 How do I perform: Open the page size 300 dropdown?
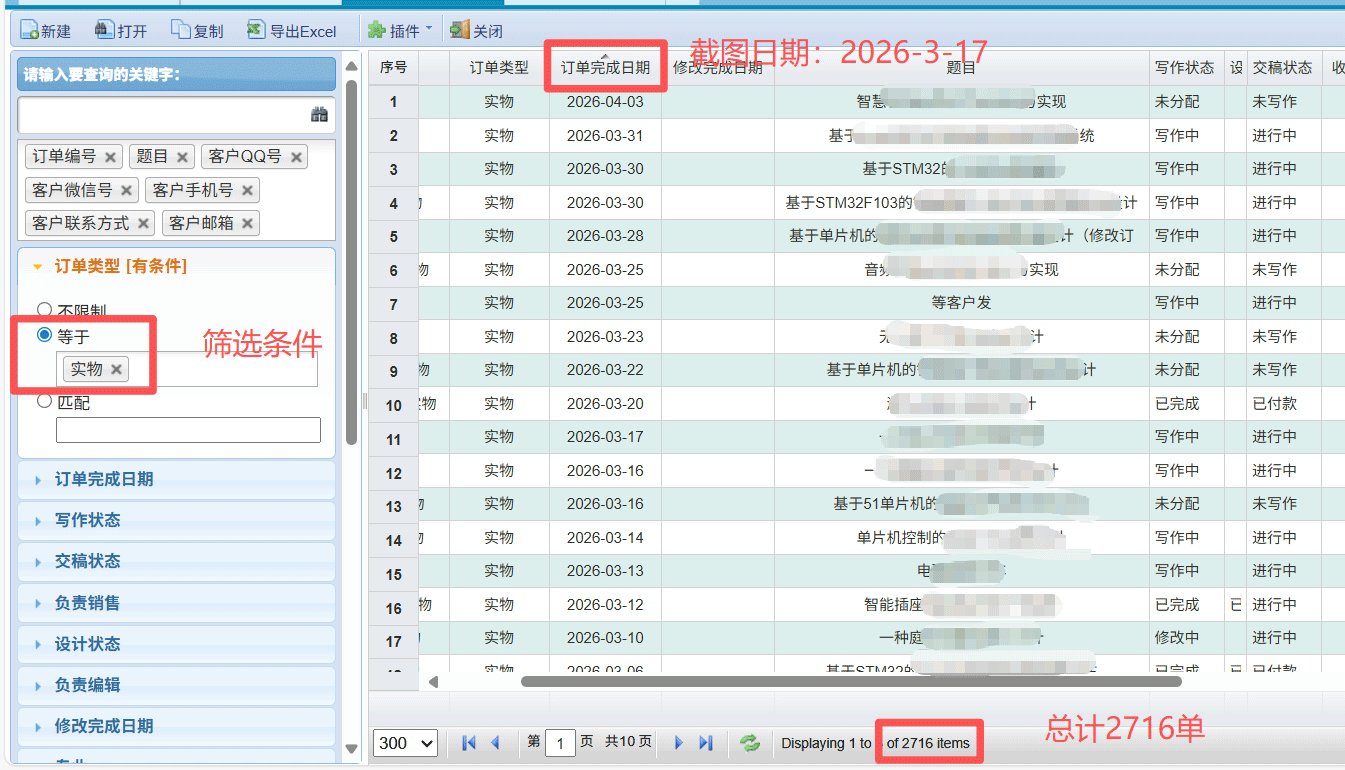click(x=406, y=743)
